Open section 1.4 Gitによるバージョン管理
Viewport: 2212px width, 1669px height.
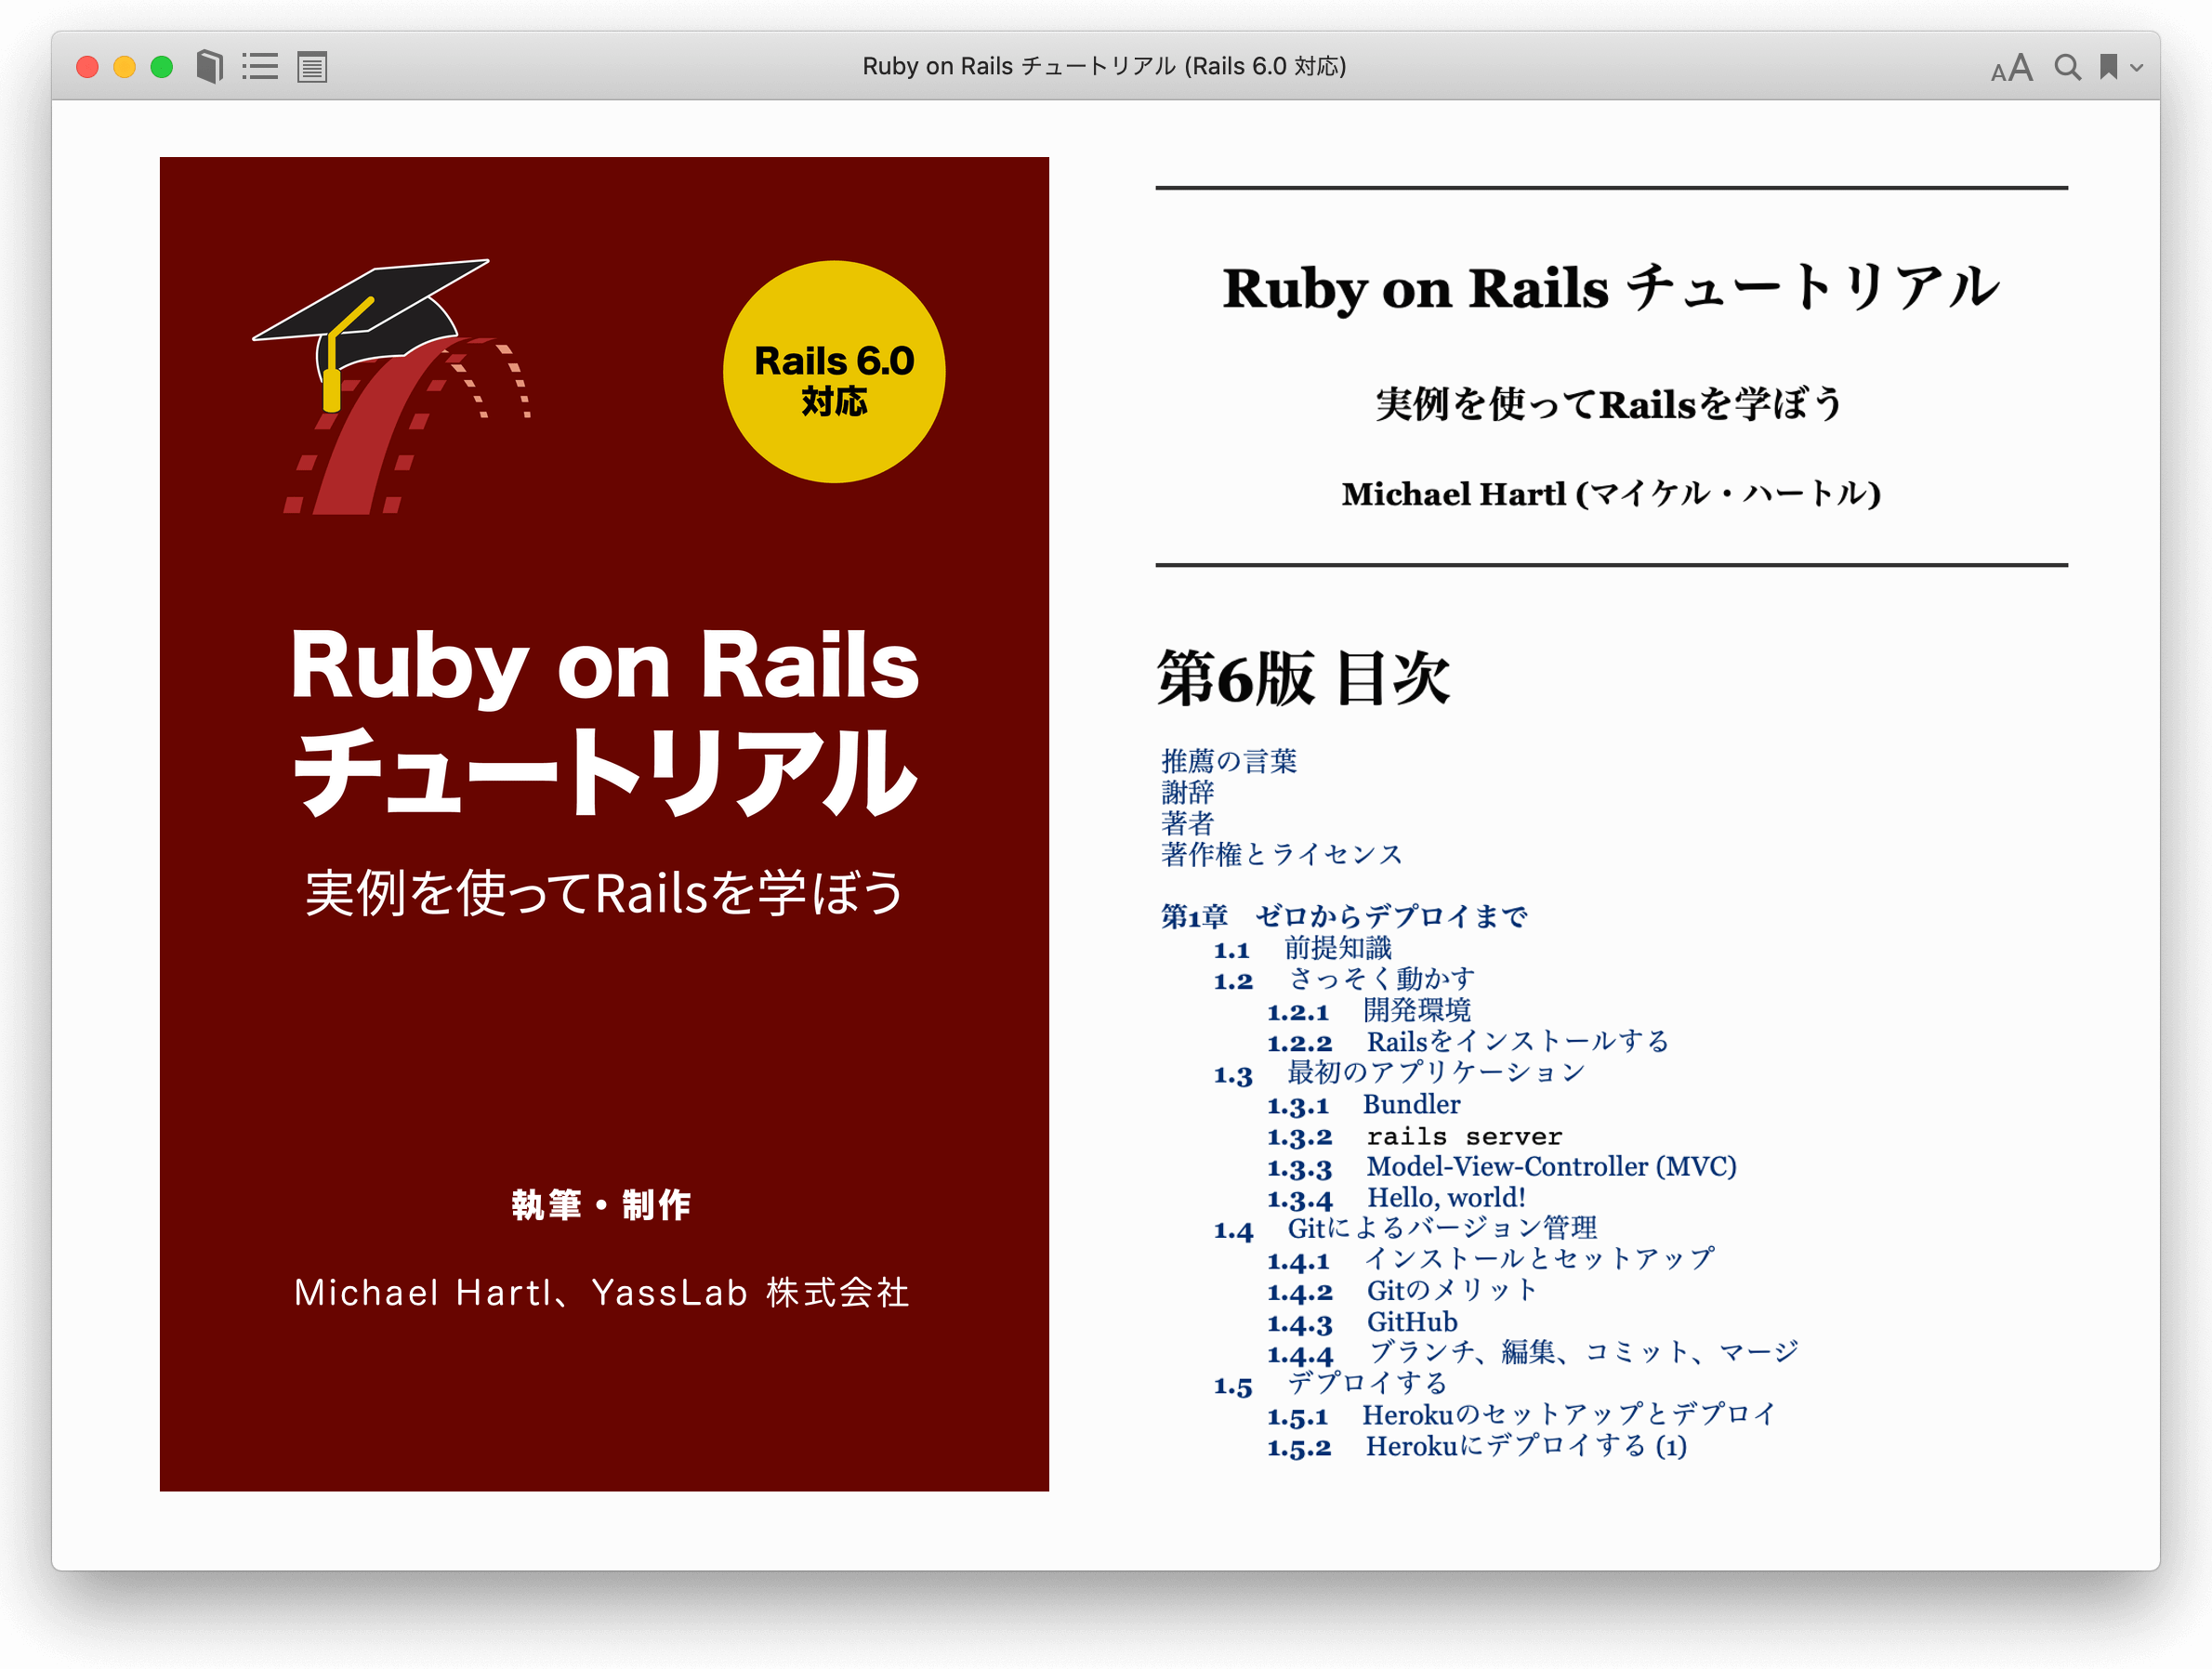click(1405, 1228)
